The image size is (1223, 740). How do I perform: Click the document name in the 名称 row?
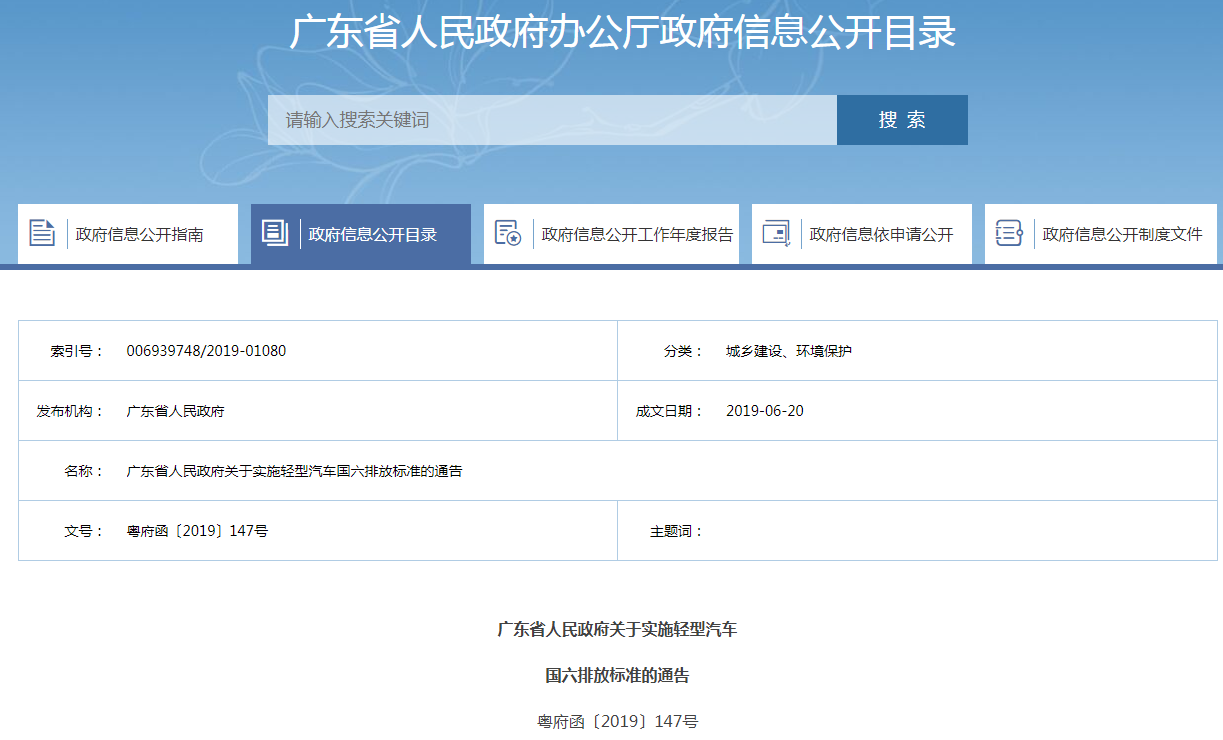pos(294,471)
